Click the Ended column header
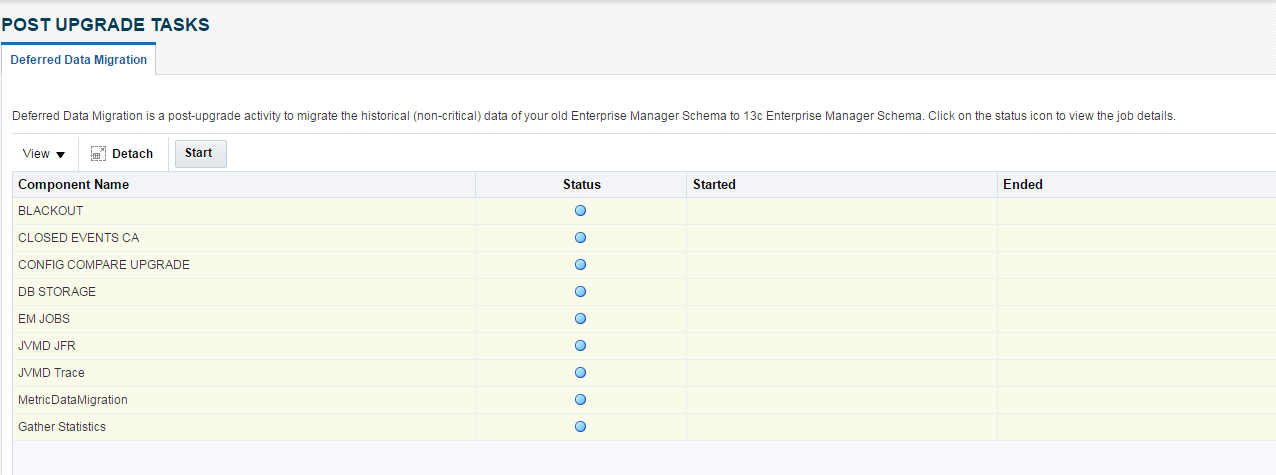The height and width of the screenshot is (475, 1276). pos(1022,185)
